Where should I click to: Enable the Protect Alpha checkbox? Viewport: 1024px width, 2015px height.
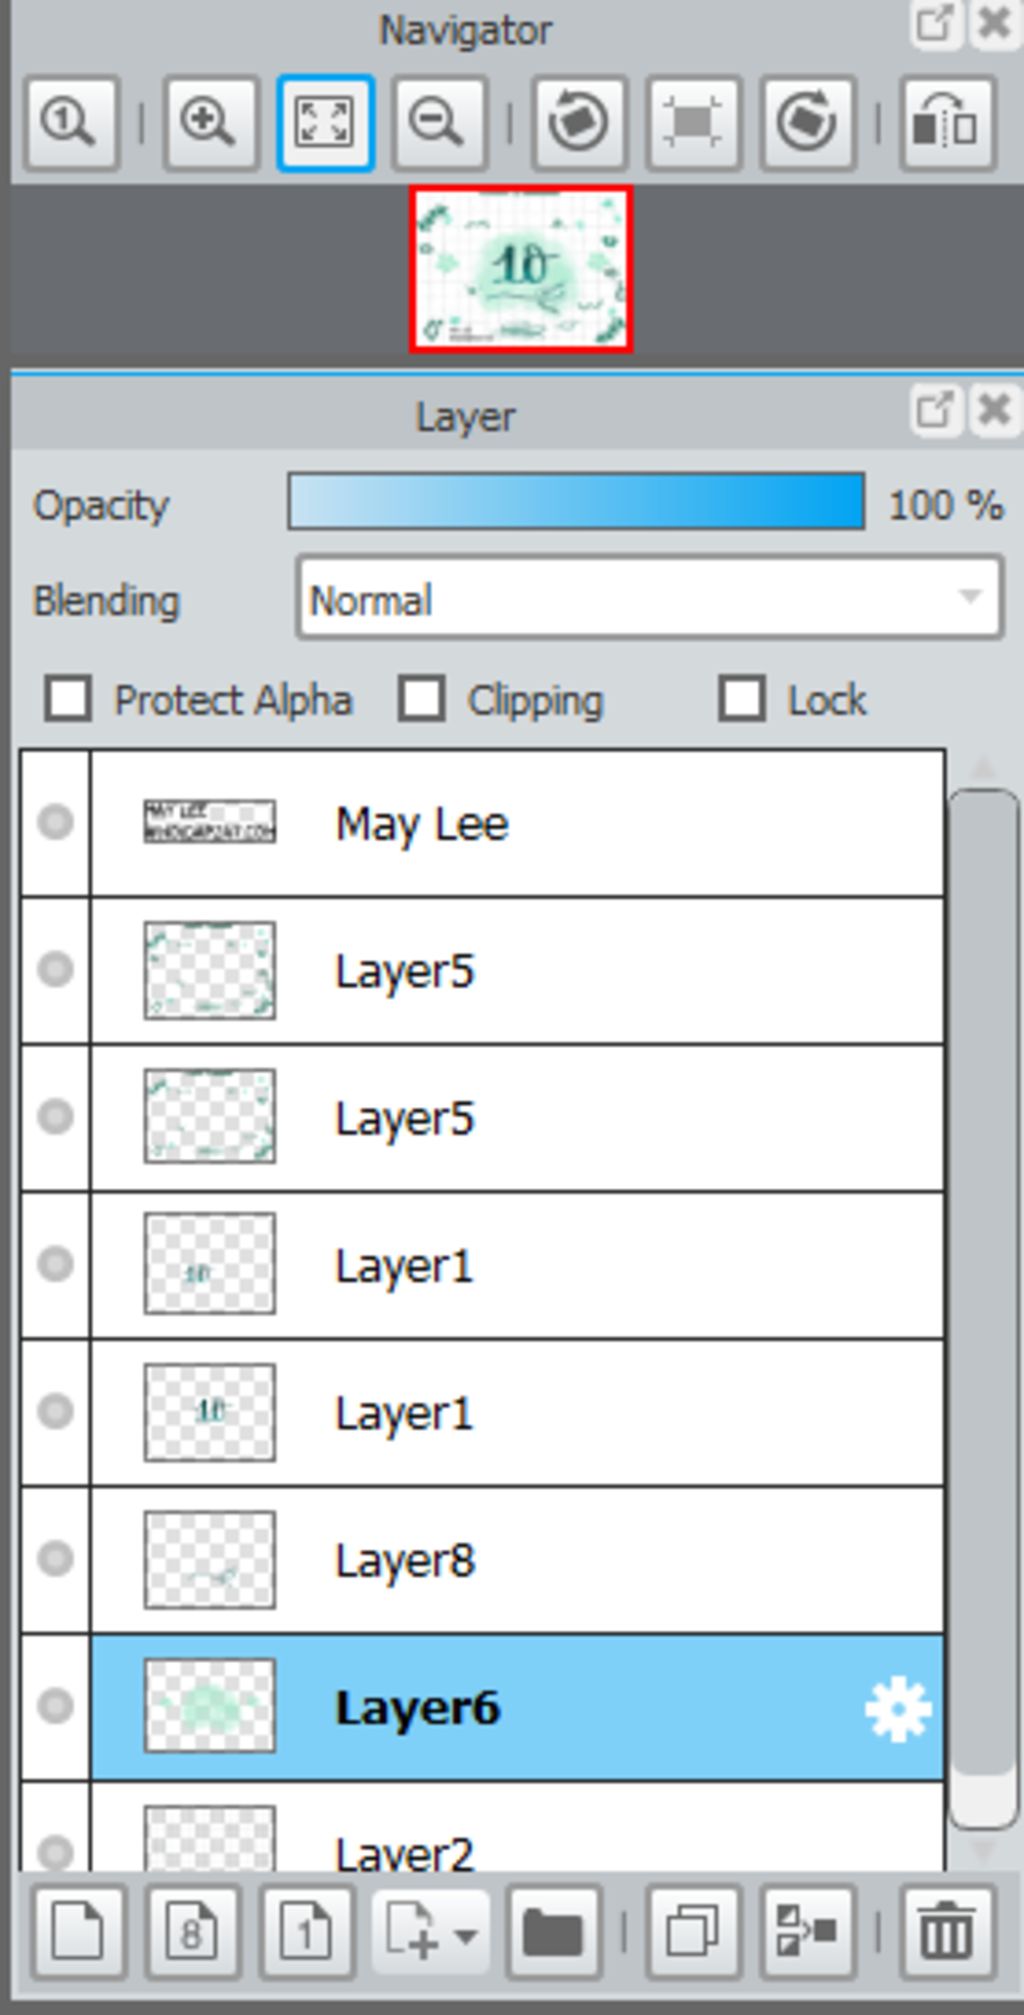pyautogui.click(x=68, y=698)
